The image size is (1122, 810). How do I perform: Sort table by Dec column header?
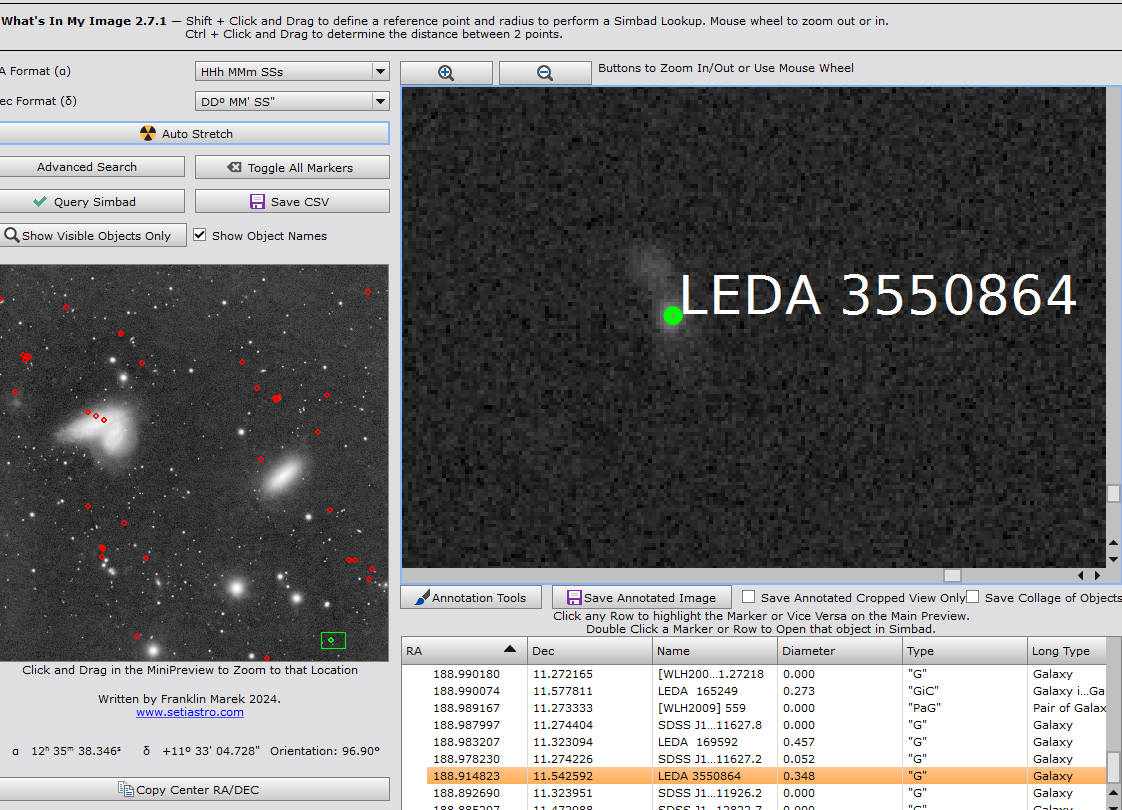[590, 650]
